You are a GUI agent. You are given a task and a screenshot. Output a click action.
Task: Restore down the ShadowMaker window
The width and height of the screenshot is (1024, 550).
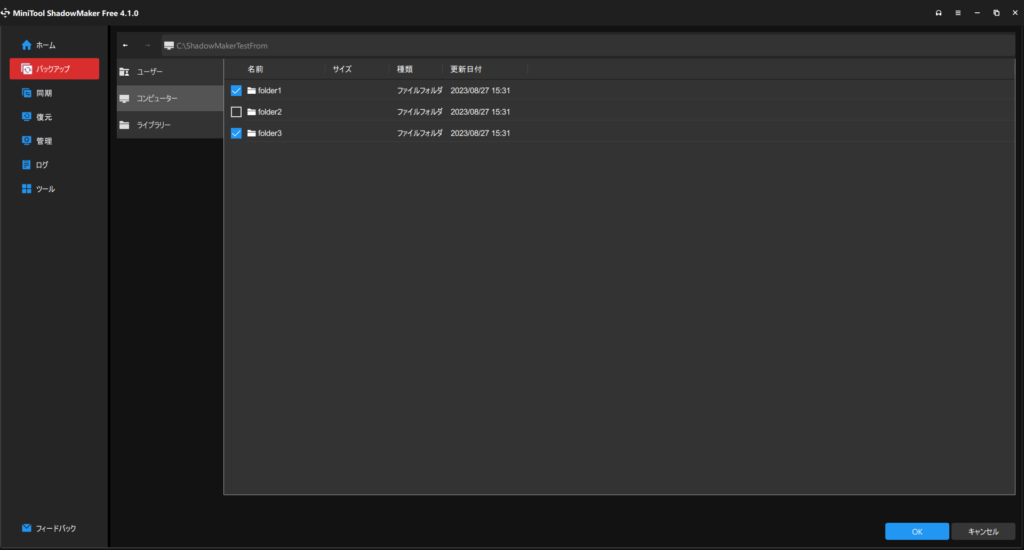click(996, 13)
